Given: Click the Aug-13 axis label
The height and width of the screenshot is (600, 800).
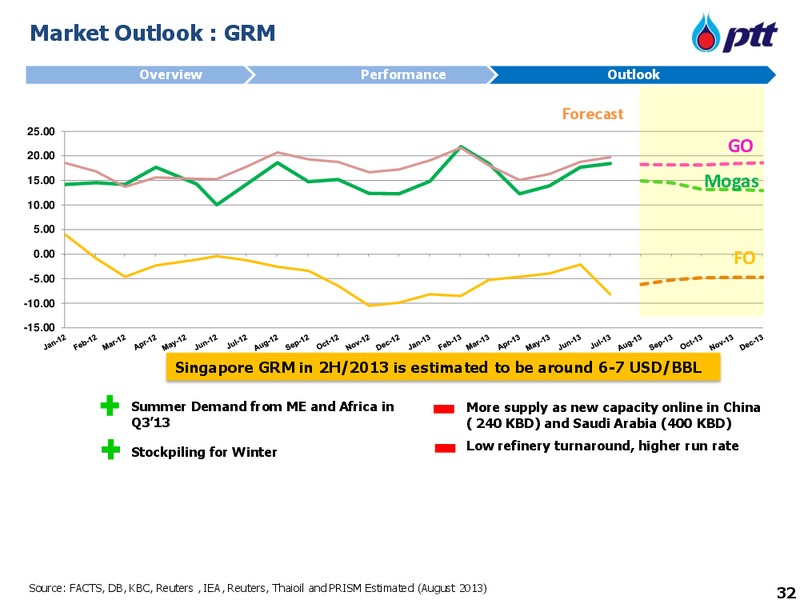Looking at the screenshot, I should coord(630,342).
